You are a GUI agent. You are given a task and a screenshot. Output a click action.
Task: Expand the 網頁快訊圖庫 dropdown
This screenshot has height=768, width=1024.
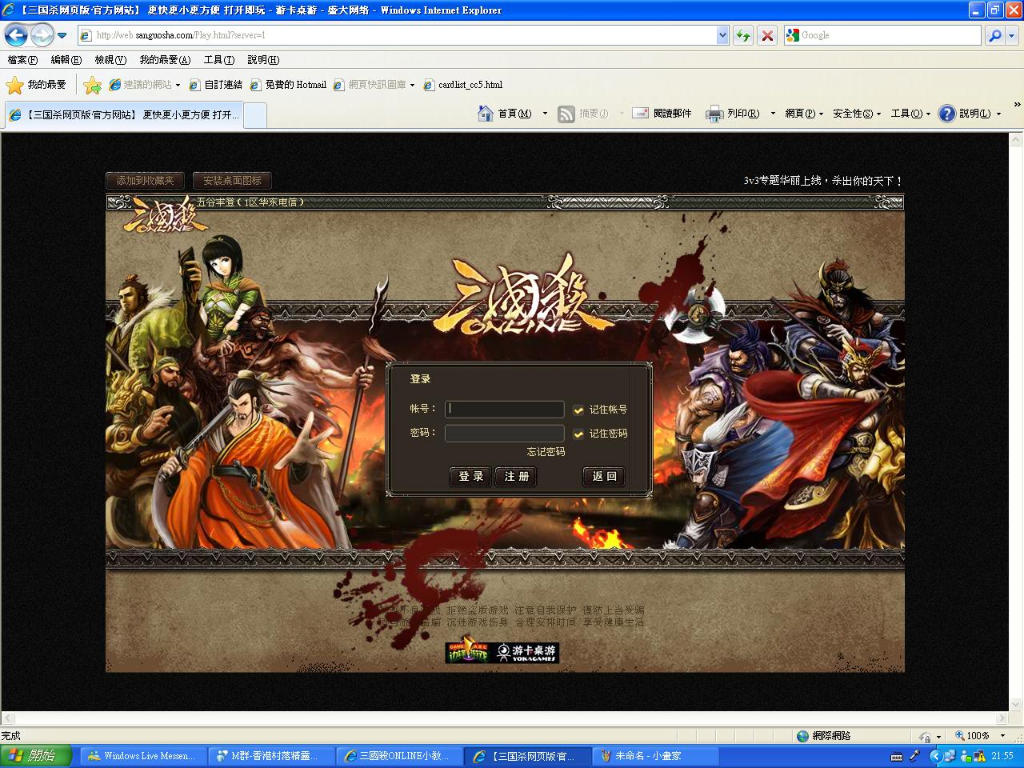coord(412,85)
